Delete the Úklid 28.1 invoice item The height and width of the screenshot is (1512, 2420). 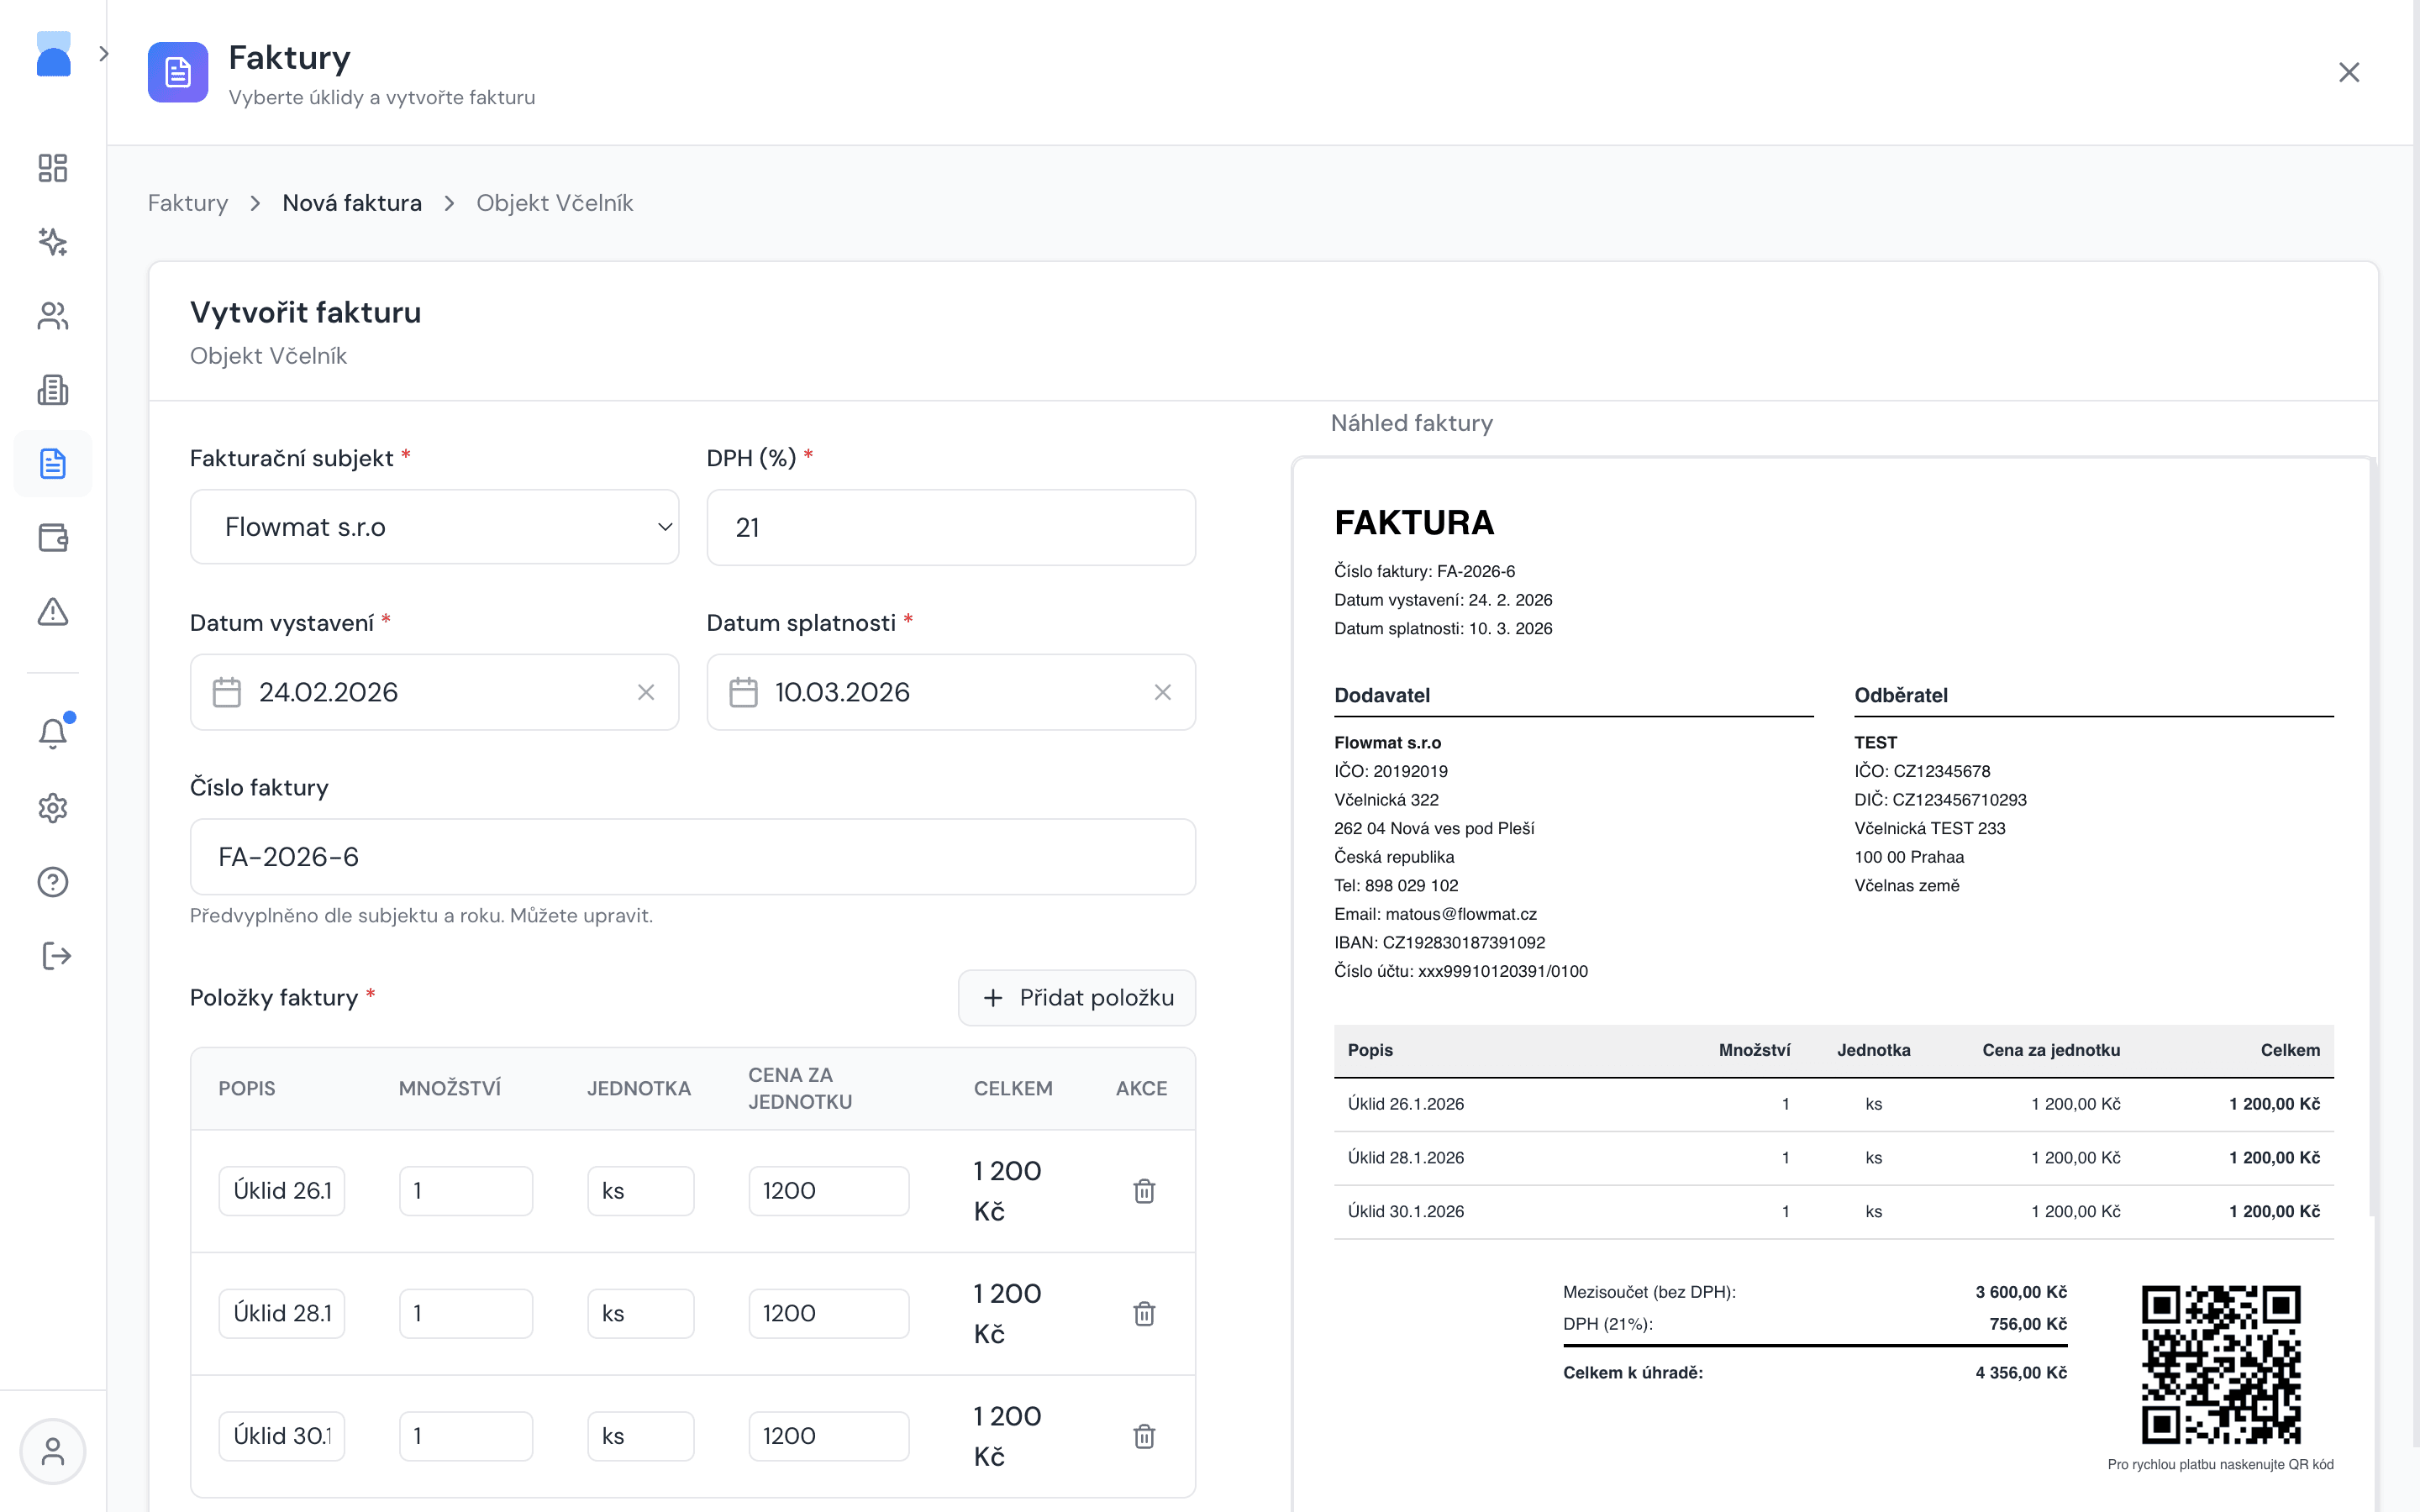1144,1313
